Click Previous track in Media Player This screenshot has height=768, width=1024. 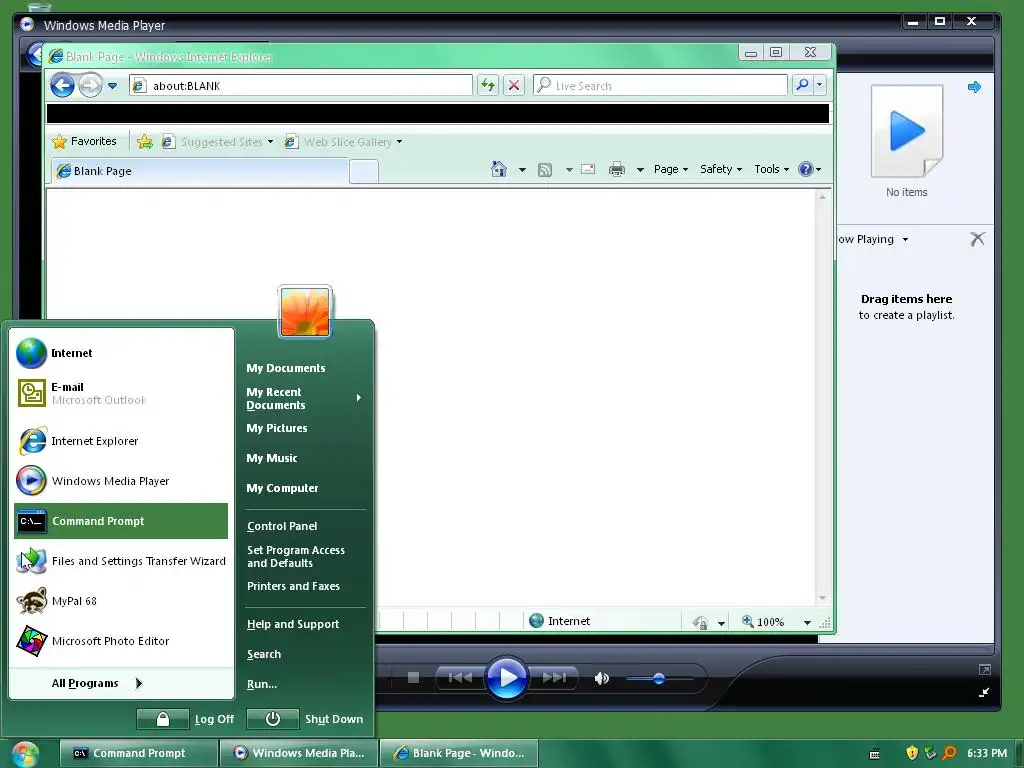tap(460, 678)
